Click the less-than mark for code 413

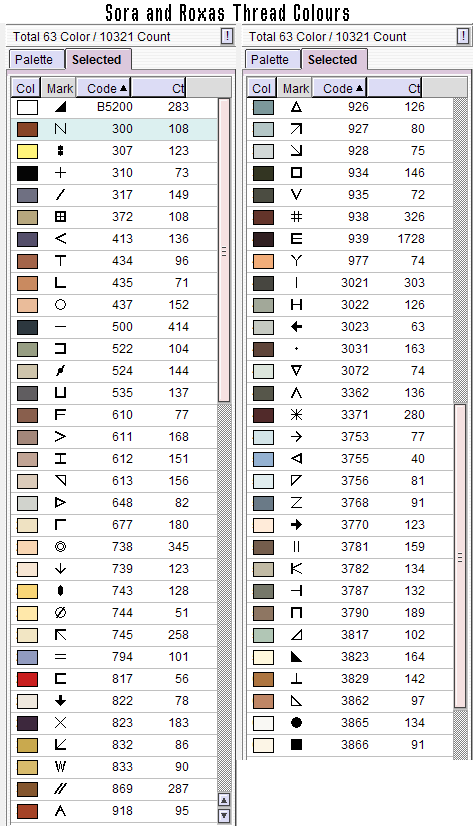point(61,239)
